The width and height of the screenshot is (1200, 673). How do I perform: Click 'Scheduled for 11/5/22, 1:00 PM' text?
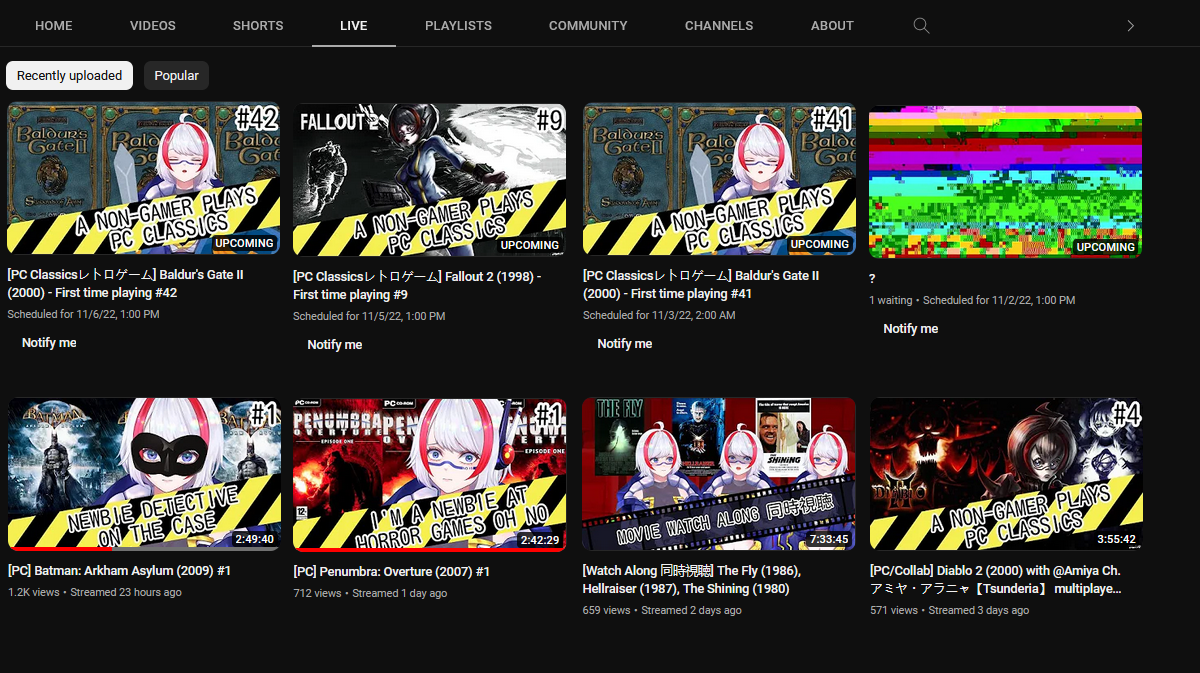coord(369,316)
